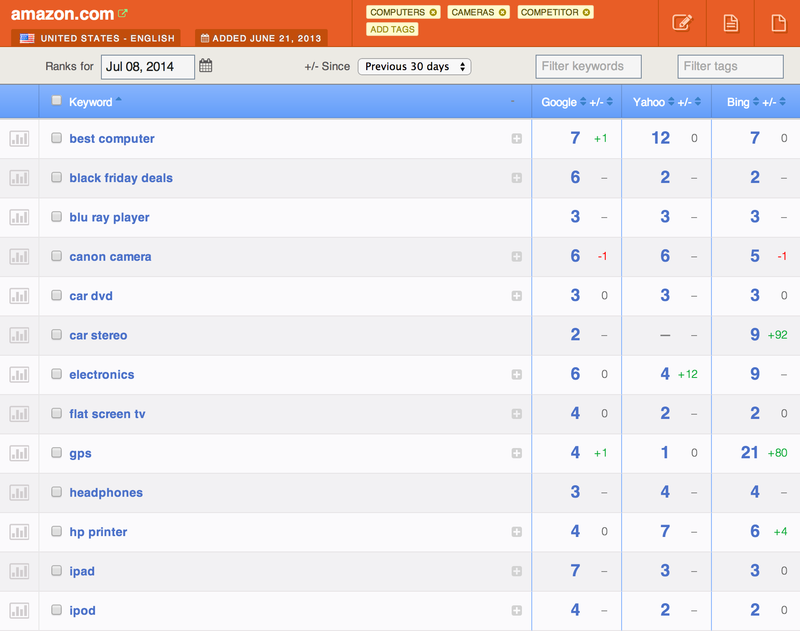The image size is (800, 631).
Task: Expand plus icon on best computer row
Action: pos(516,138)
